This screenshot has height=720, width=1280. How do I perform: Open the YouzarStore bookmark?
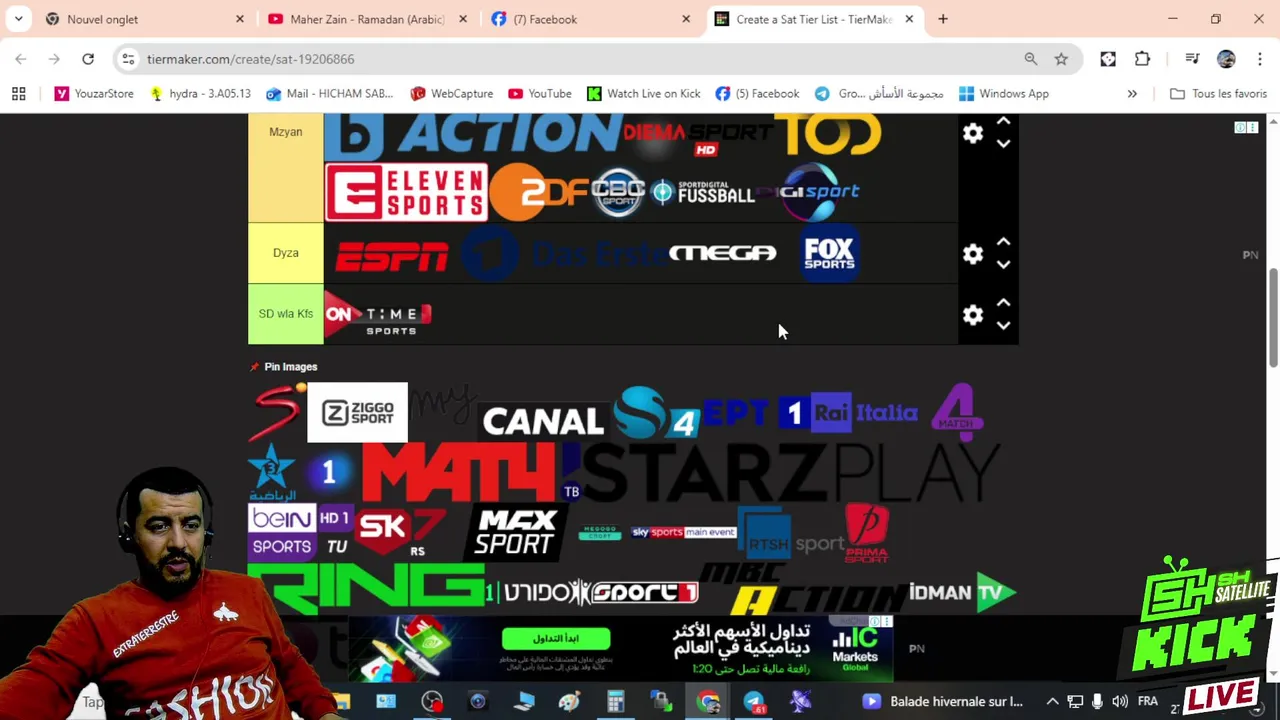[x=94, y=93]
